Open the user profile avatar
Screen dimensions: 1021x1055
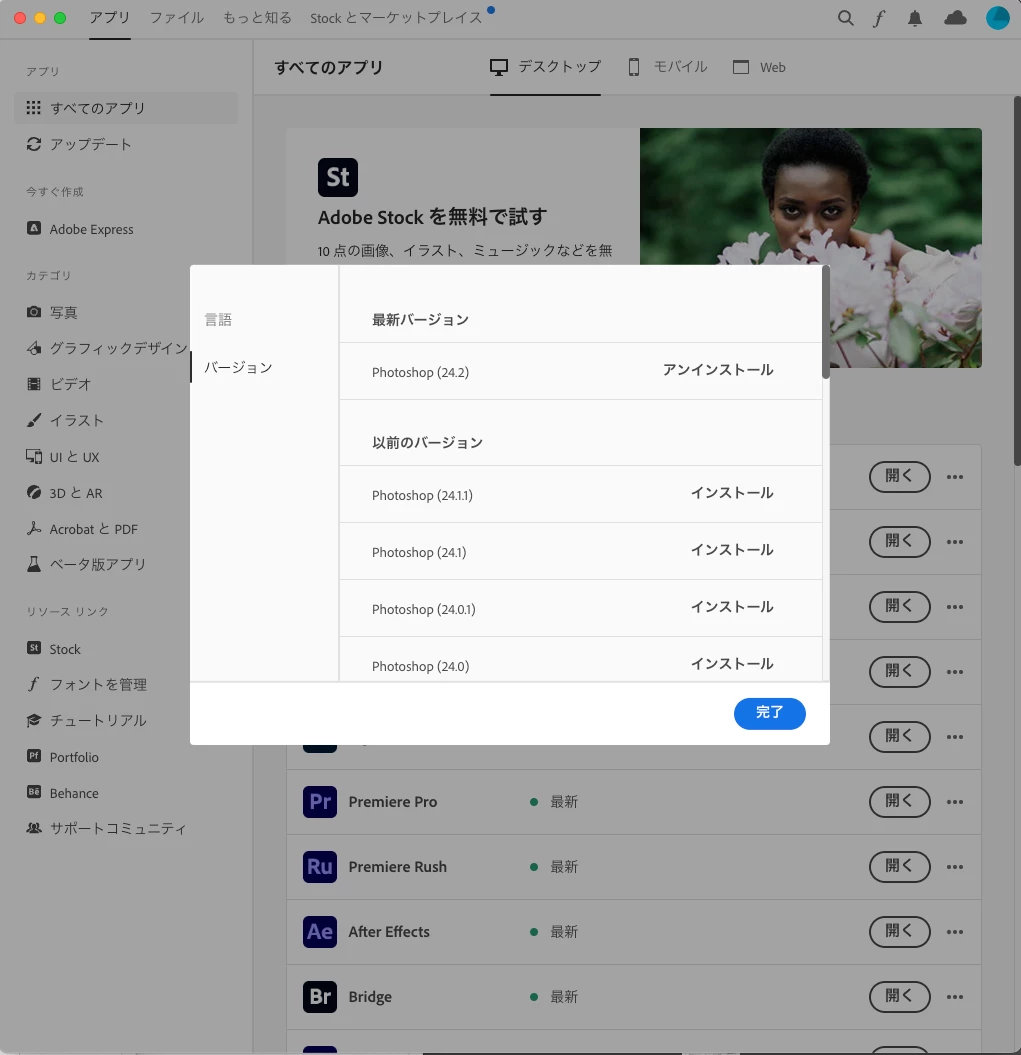997,18
